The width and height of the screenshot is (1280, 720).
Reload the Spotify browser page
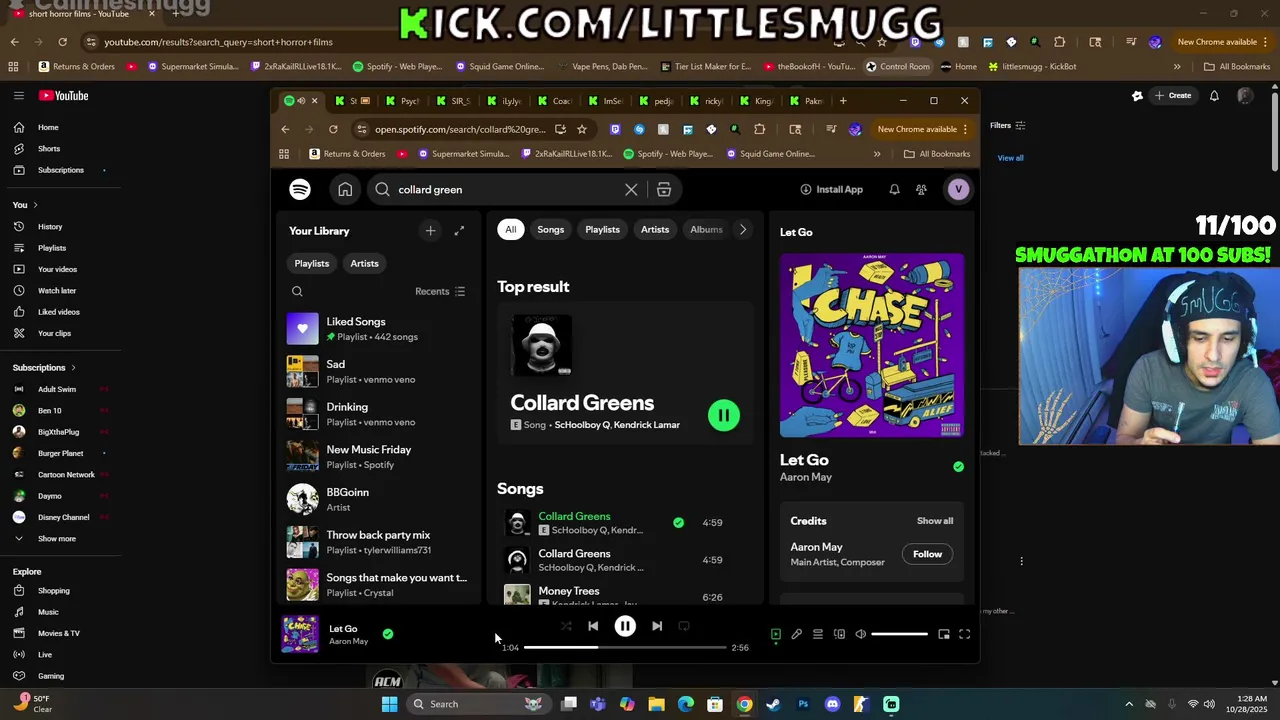pyautogui.click(x=333, y=129)
